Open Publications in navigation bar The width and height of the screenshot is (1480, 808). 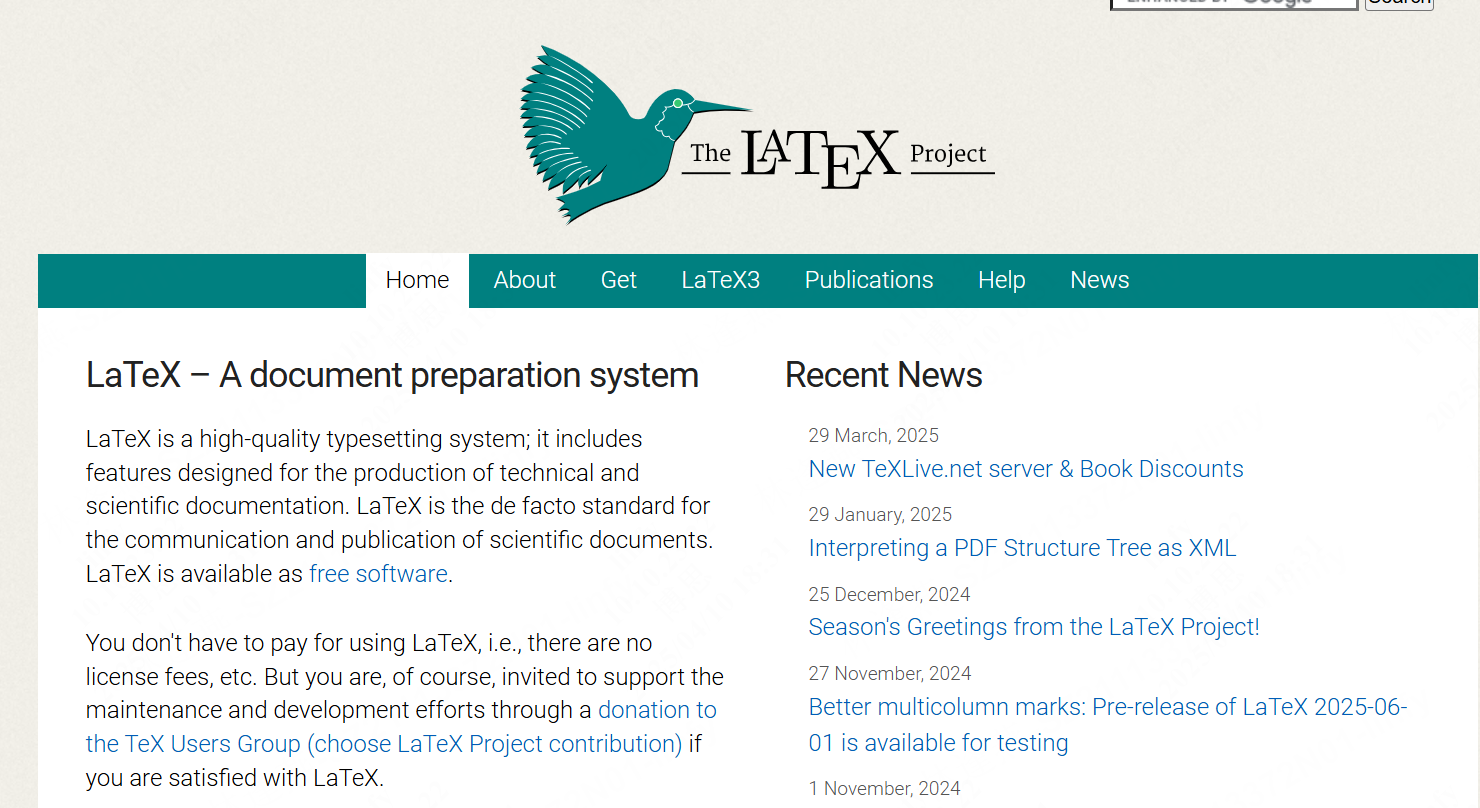click(x=869, y=280)
